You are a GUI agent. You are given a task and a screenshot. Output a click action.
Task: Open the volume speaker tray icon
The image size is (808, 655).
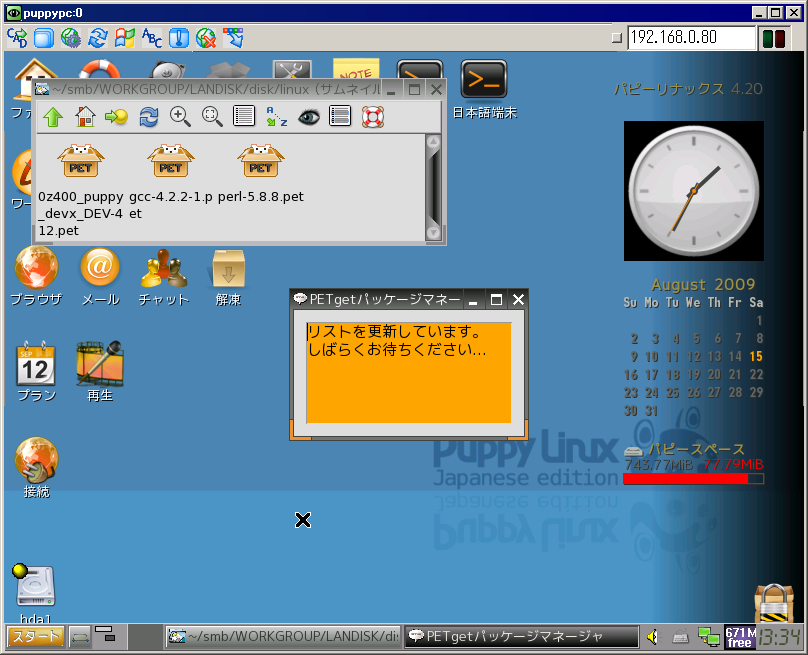coord(653,637)
